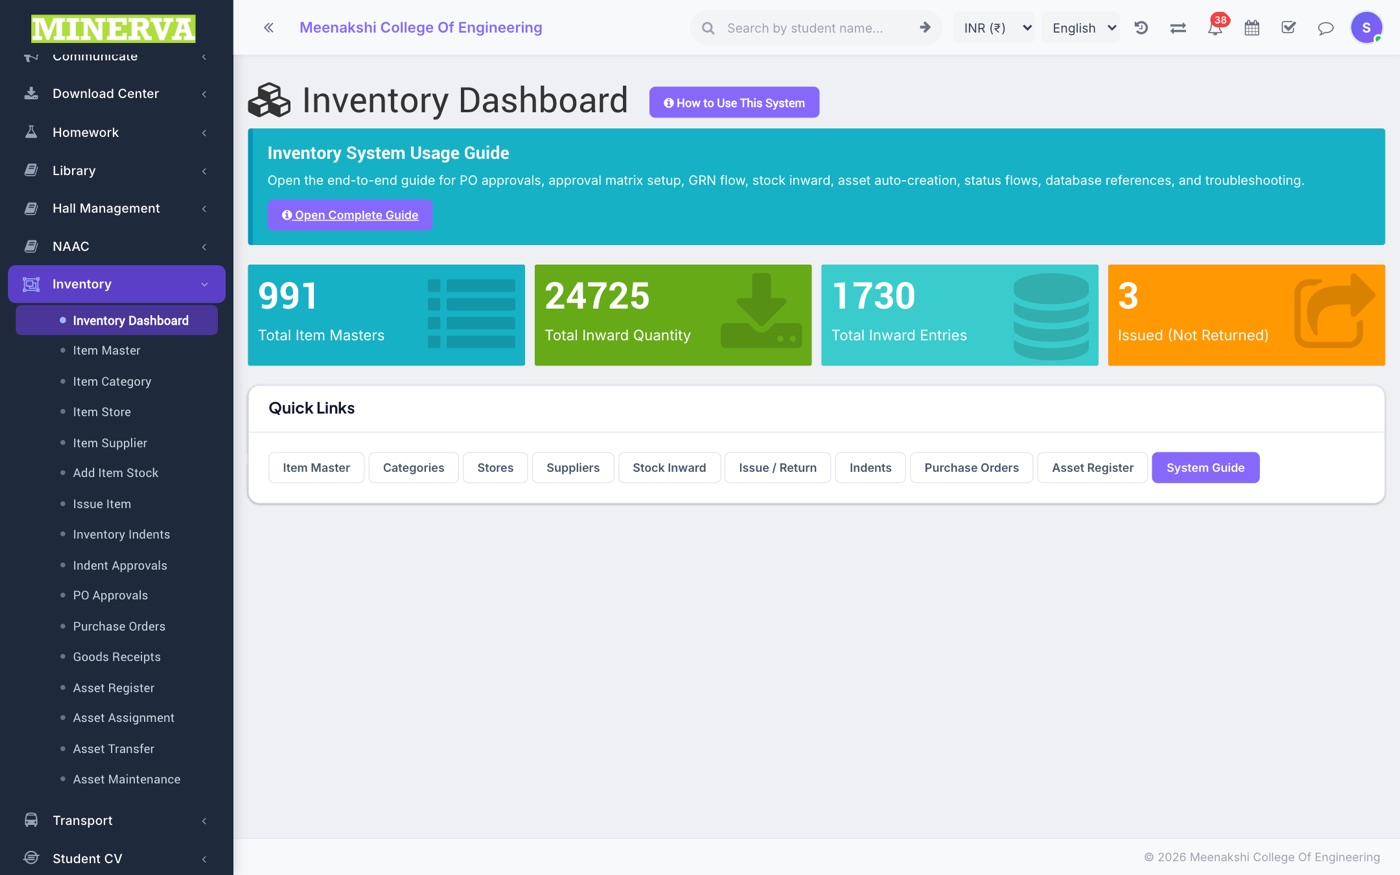The width and height of the screenshot is (1400, 875).
Task: Click Open Complete Guide button
Action: pos(350,215)
